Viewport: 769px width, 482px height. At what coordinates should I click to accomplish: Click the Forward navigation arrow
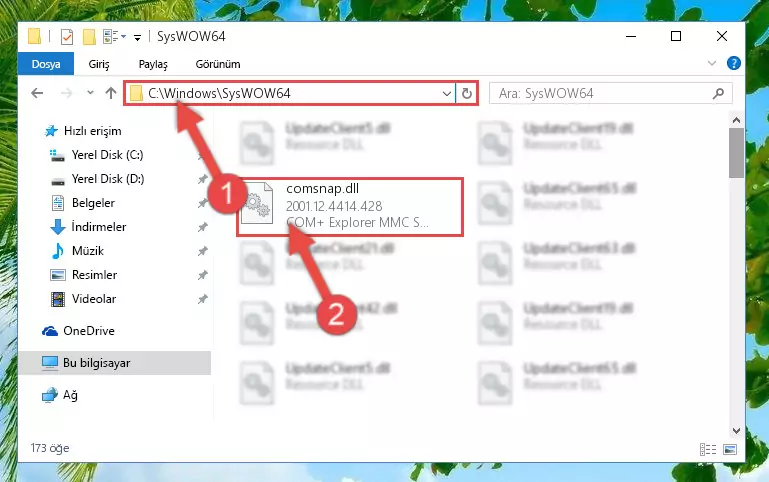coord(66,93)
